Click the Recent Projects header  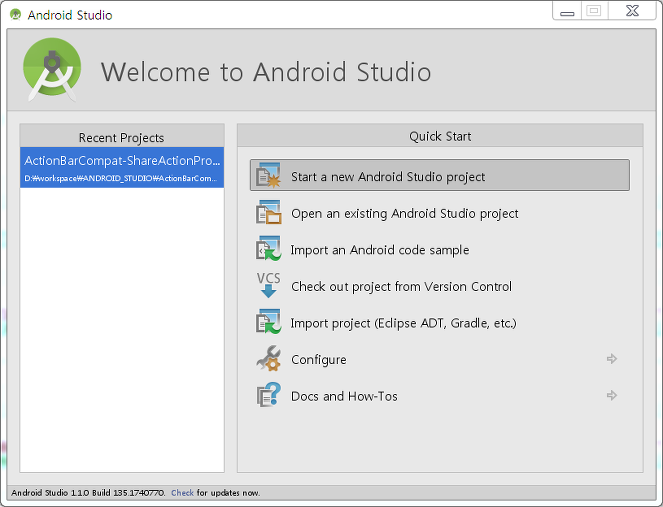(x=121, y=137)
